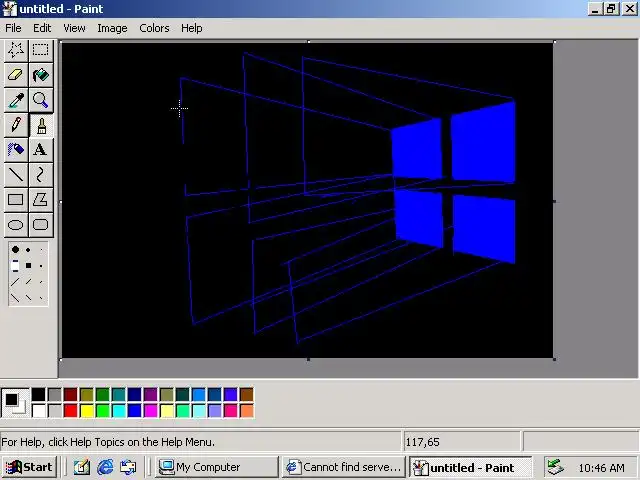Pick the lime green swatch
The height and width of the screenshot is (480, 640).
[102, 411]
